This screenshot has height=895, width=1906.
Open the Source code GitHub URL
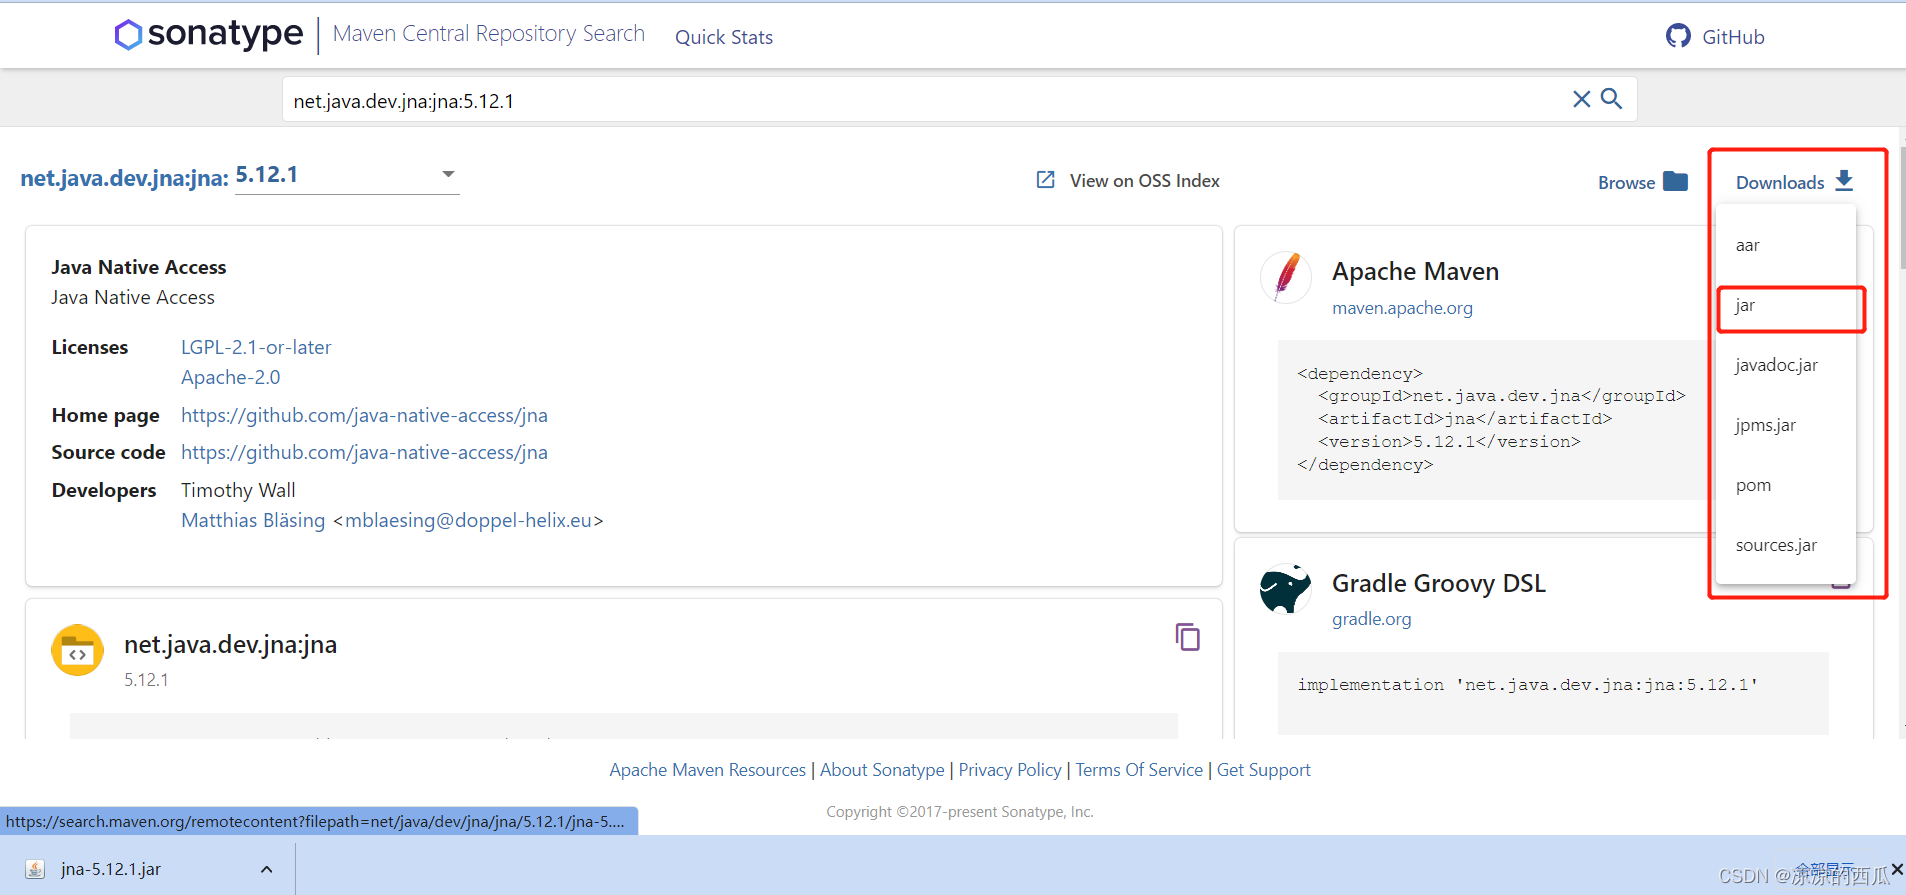[x=364, y=452]
